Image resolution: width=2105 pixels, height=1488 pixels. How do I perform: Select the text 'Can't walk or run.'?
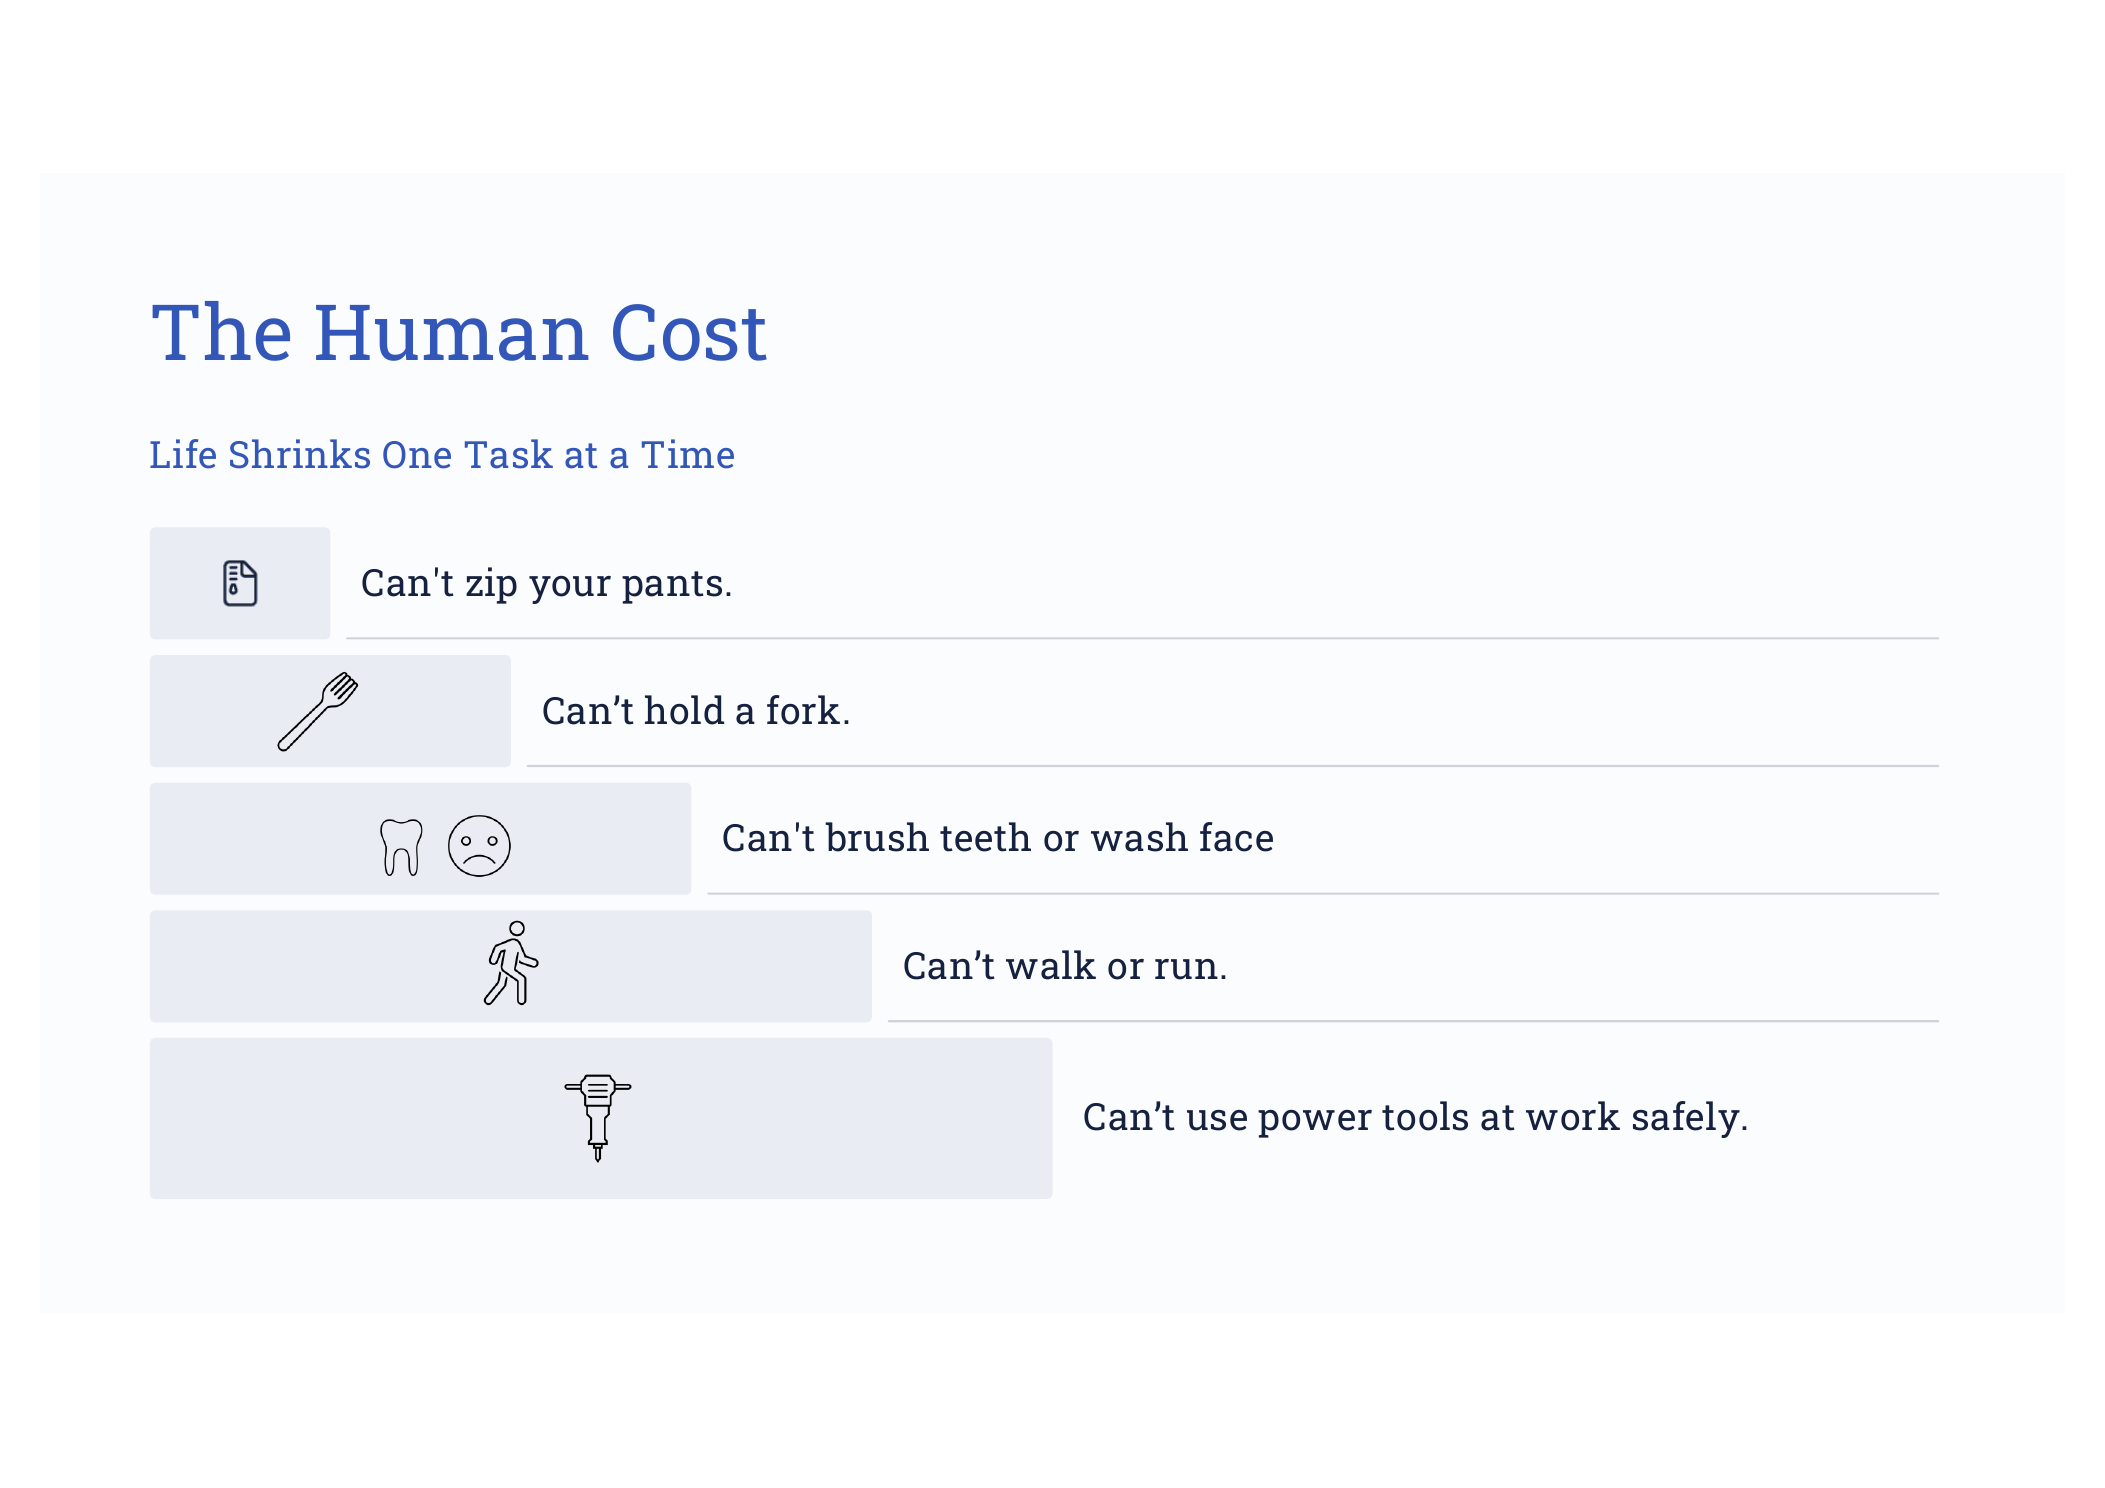(x=1064, y=966)
